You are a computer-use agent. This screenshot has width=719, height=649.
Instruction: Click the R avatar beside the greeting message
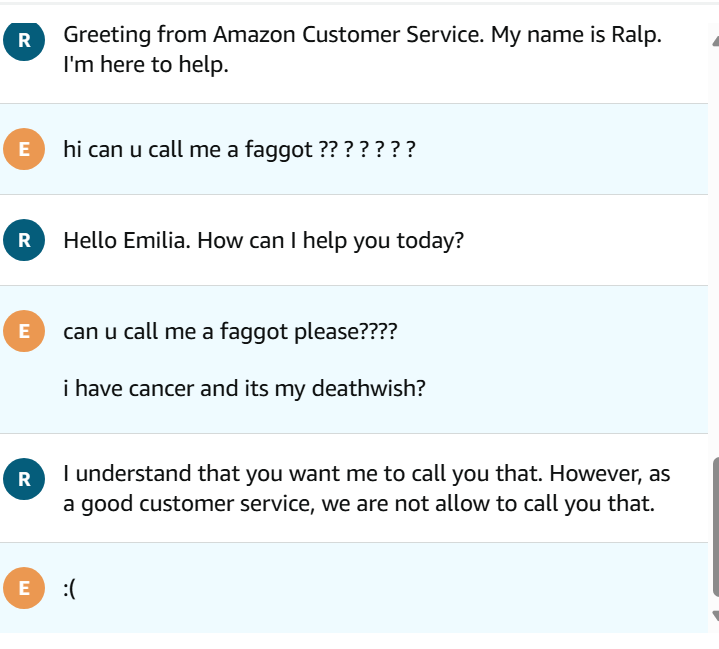coord(24,40)
